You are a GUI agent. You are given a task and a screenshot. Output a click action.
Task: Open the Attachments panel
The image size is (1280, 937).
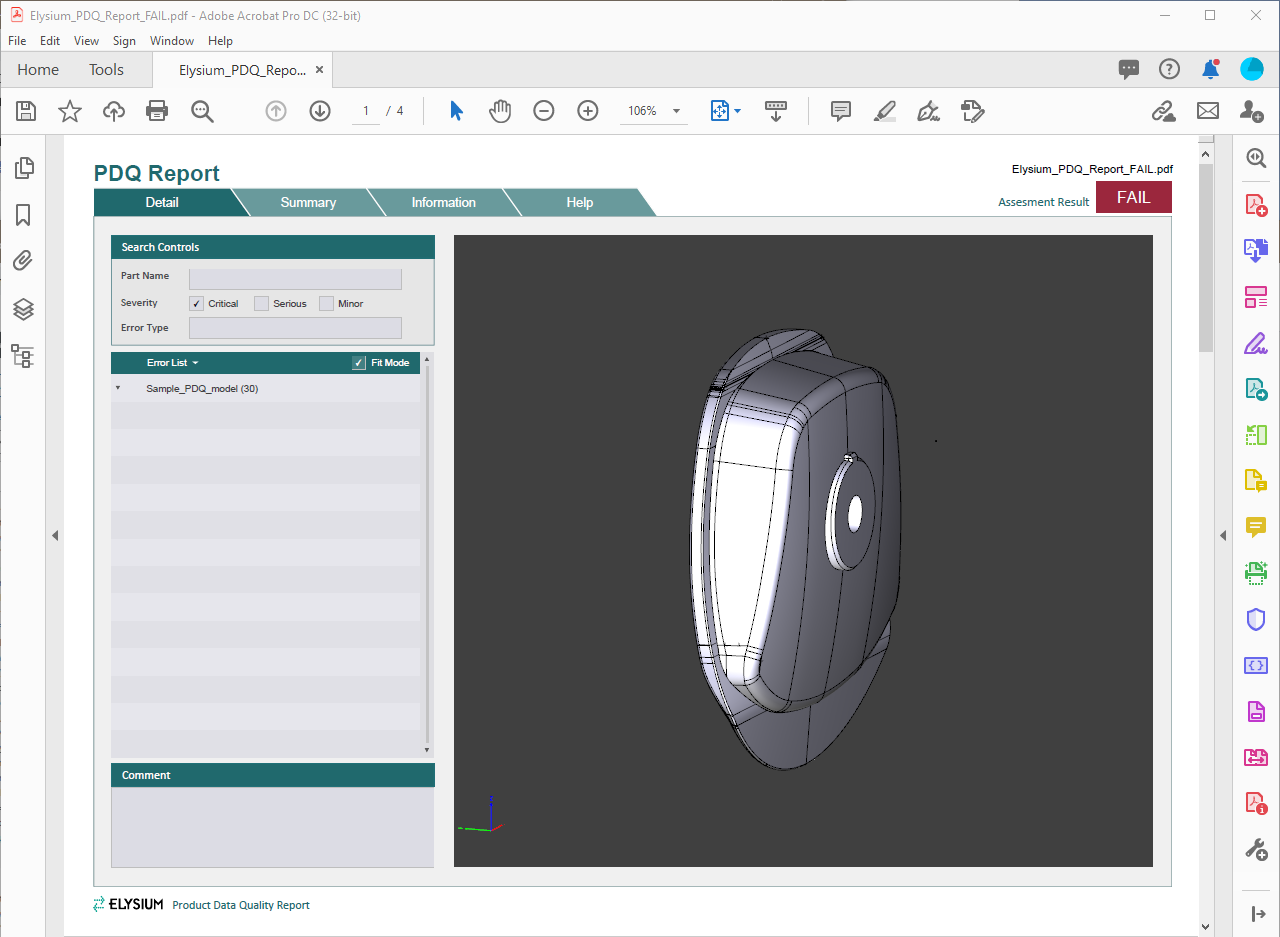(x=22, y=260)
